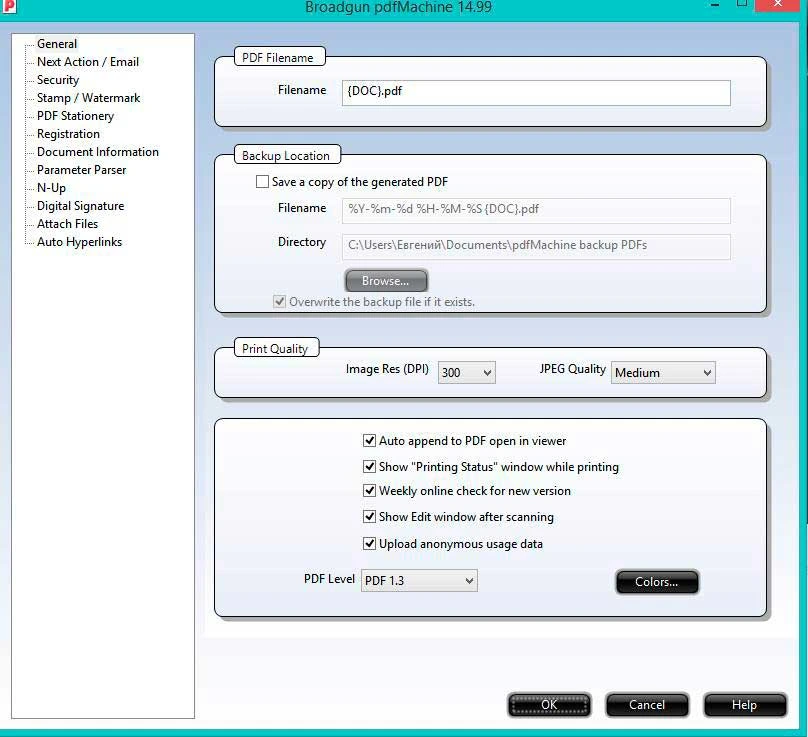Maximize the pdfMachine window
Screen dimensions: 808x737
[742, 4]
